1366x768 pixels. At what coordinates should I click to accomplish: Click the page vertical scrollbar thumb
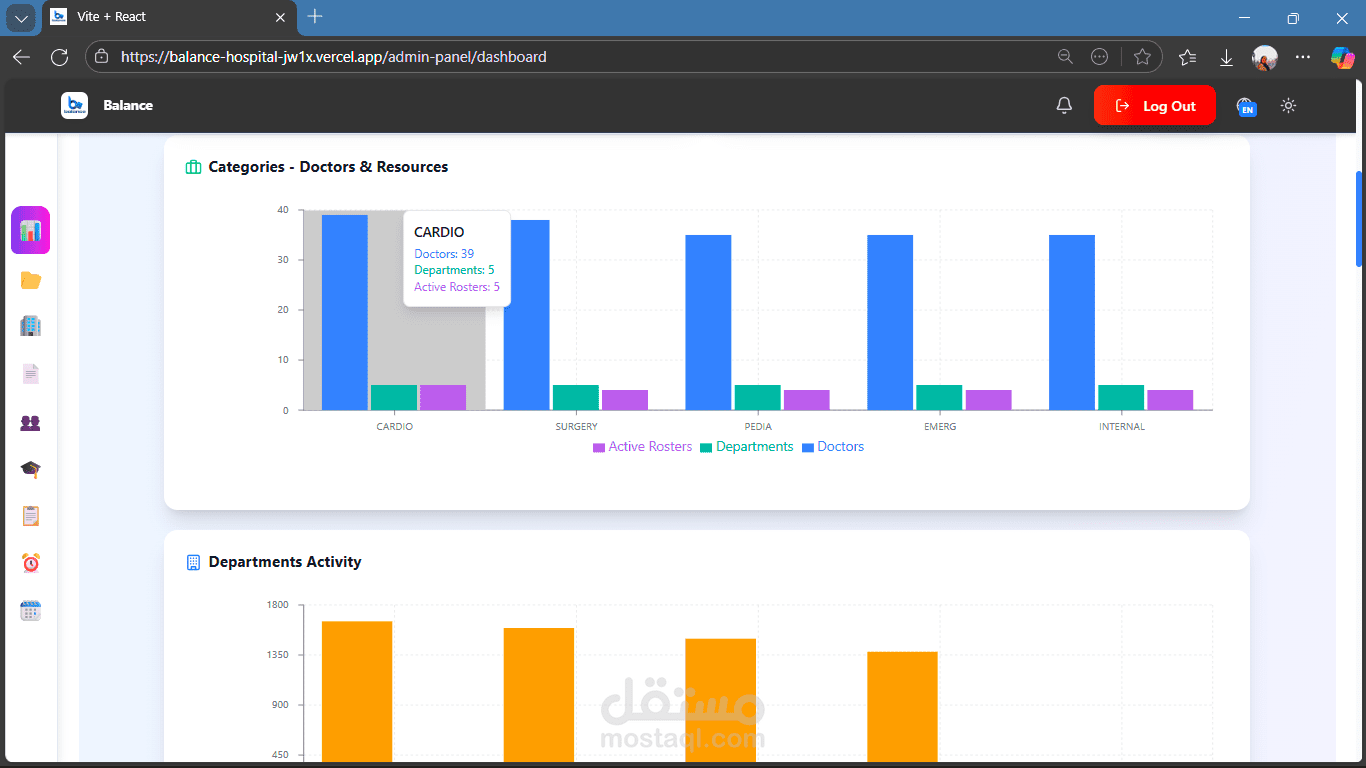coord(1358,218)
